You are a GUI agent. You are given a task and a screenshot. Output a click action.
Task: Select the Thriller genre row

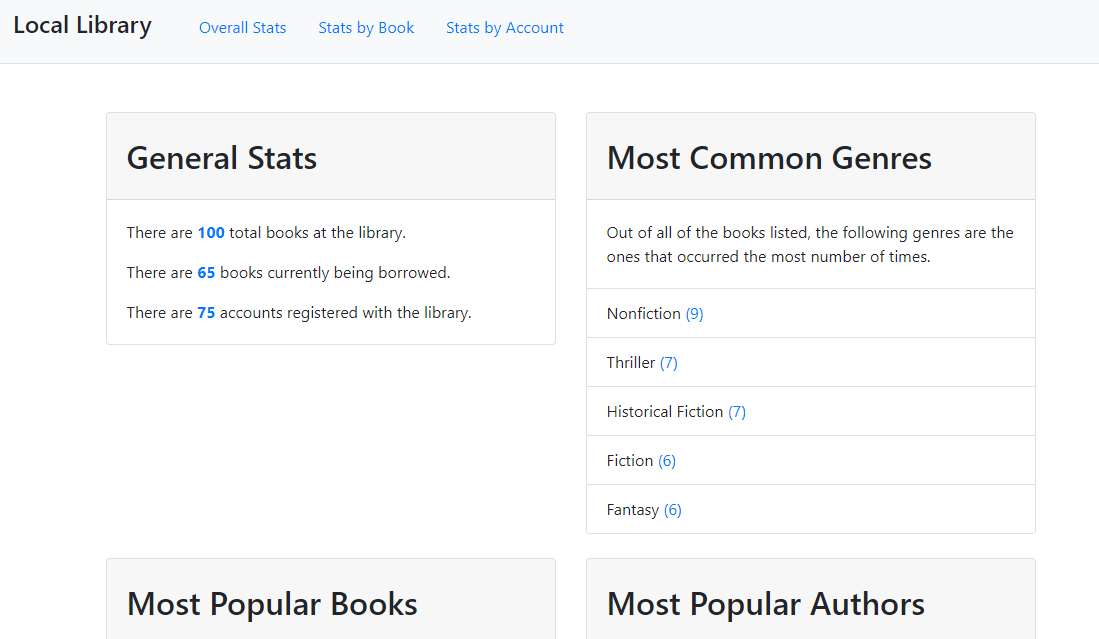point(810,362)
